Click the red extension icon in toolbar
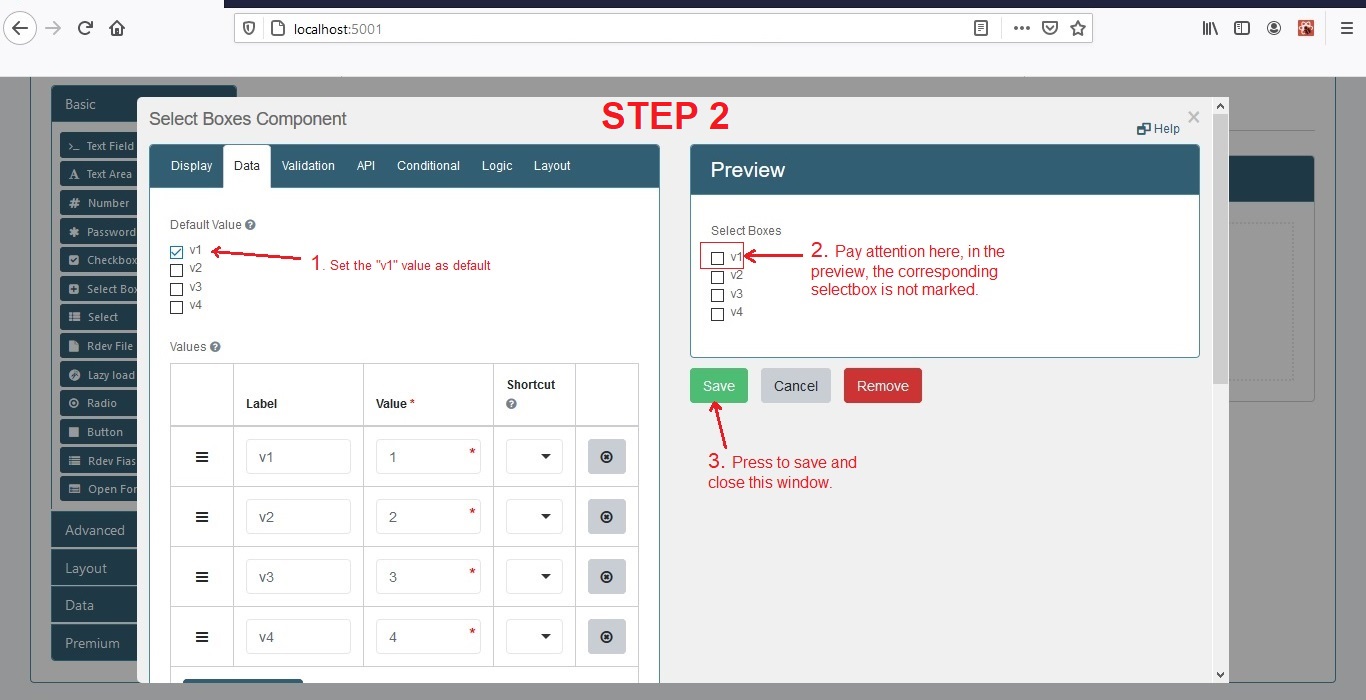 (1306, 28)
